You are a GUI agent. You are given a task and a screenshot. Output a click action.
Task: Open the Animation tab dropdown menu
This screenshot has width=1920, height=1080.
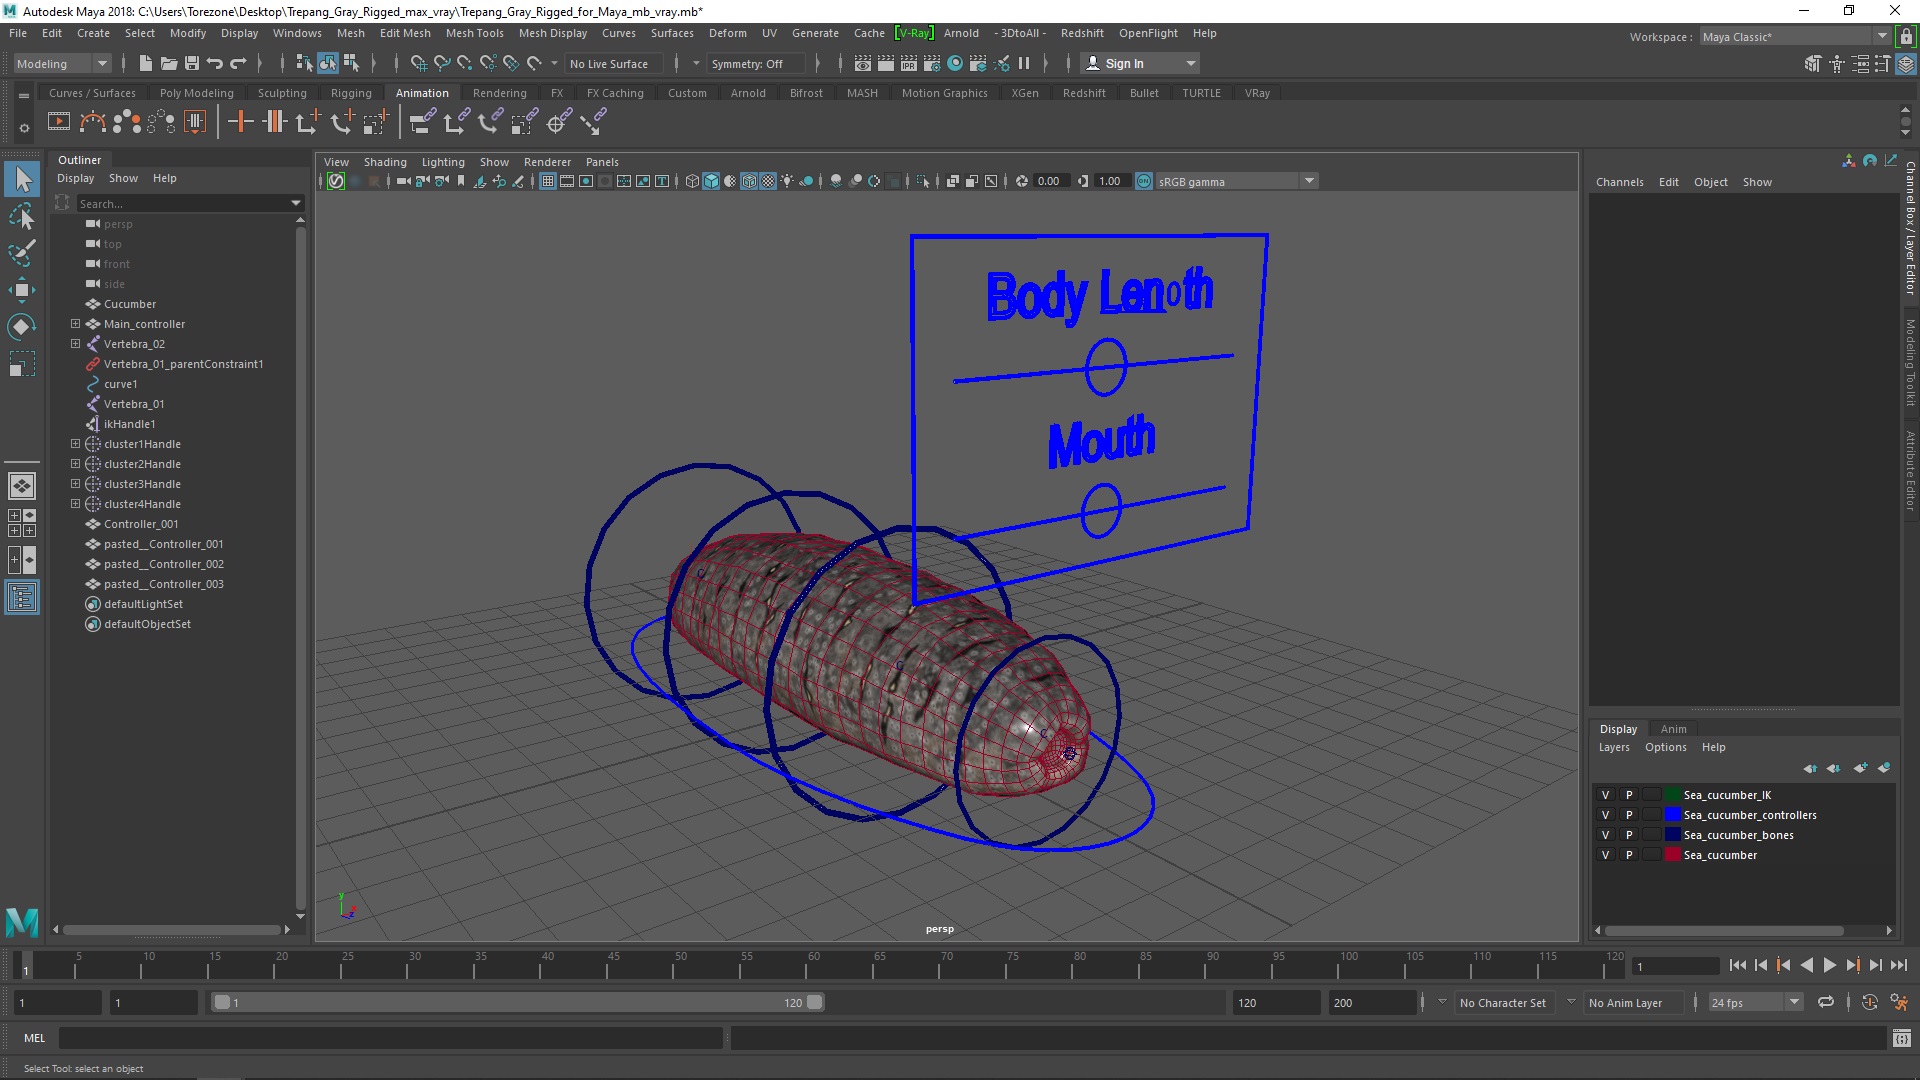tap(421, 92)
